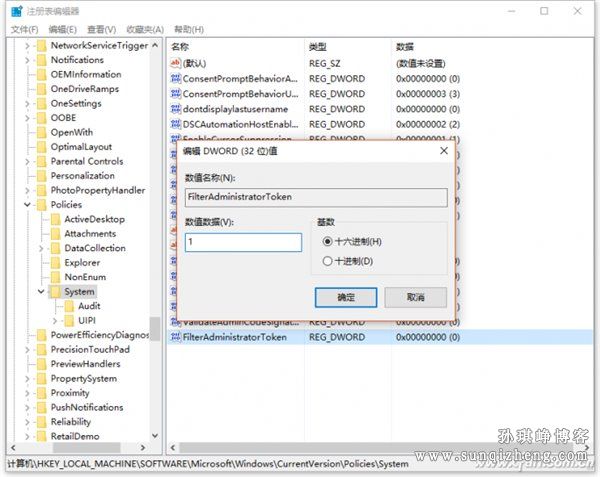Viewport: 600px width, 477px height.
Task: Select the Audit folder icon
Action: pos(69,306)
